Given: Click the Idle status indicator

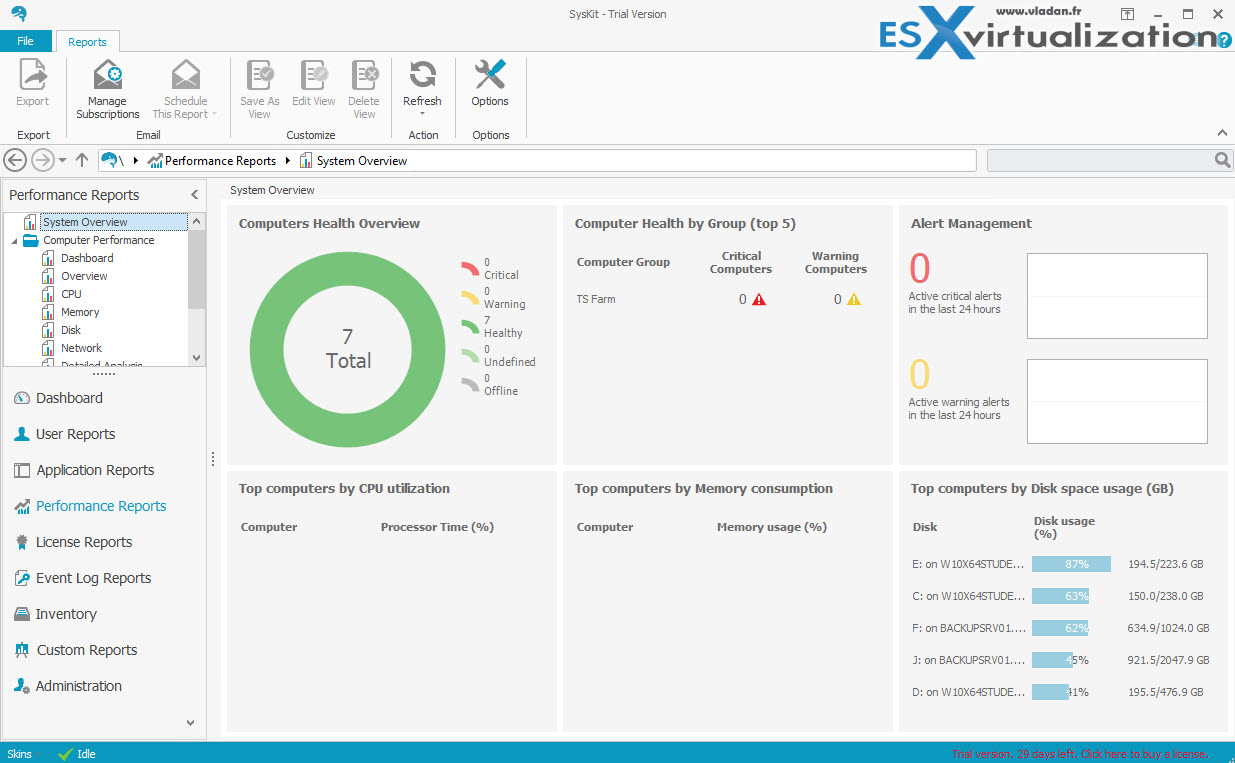Looking at the screenshot, I should [77, 753].
